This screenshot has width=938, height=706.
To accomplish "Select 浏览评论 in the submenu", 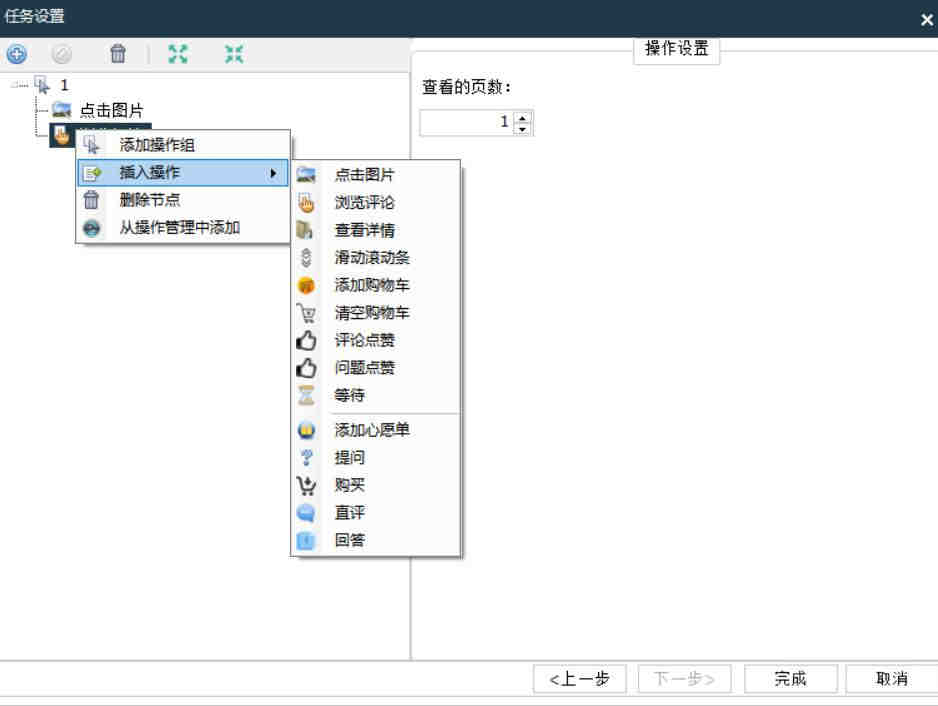I will click(x=376, y=202).
